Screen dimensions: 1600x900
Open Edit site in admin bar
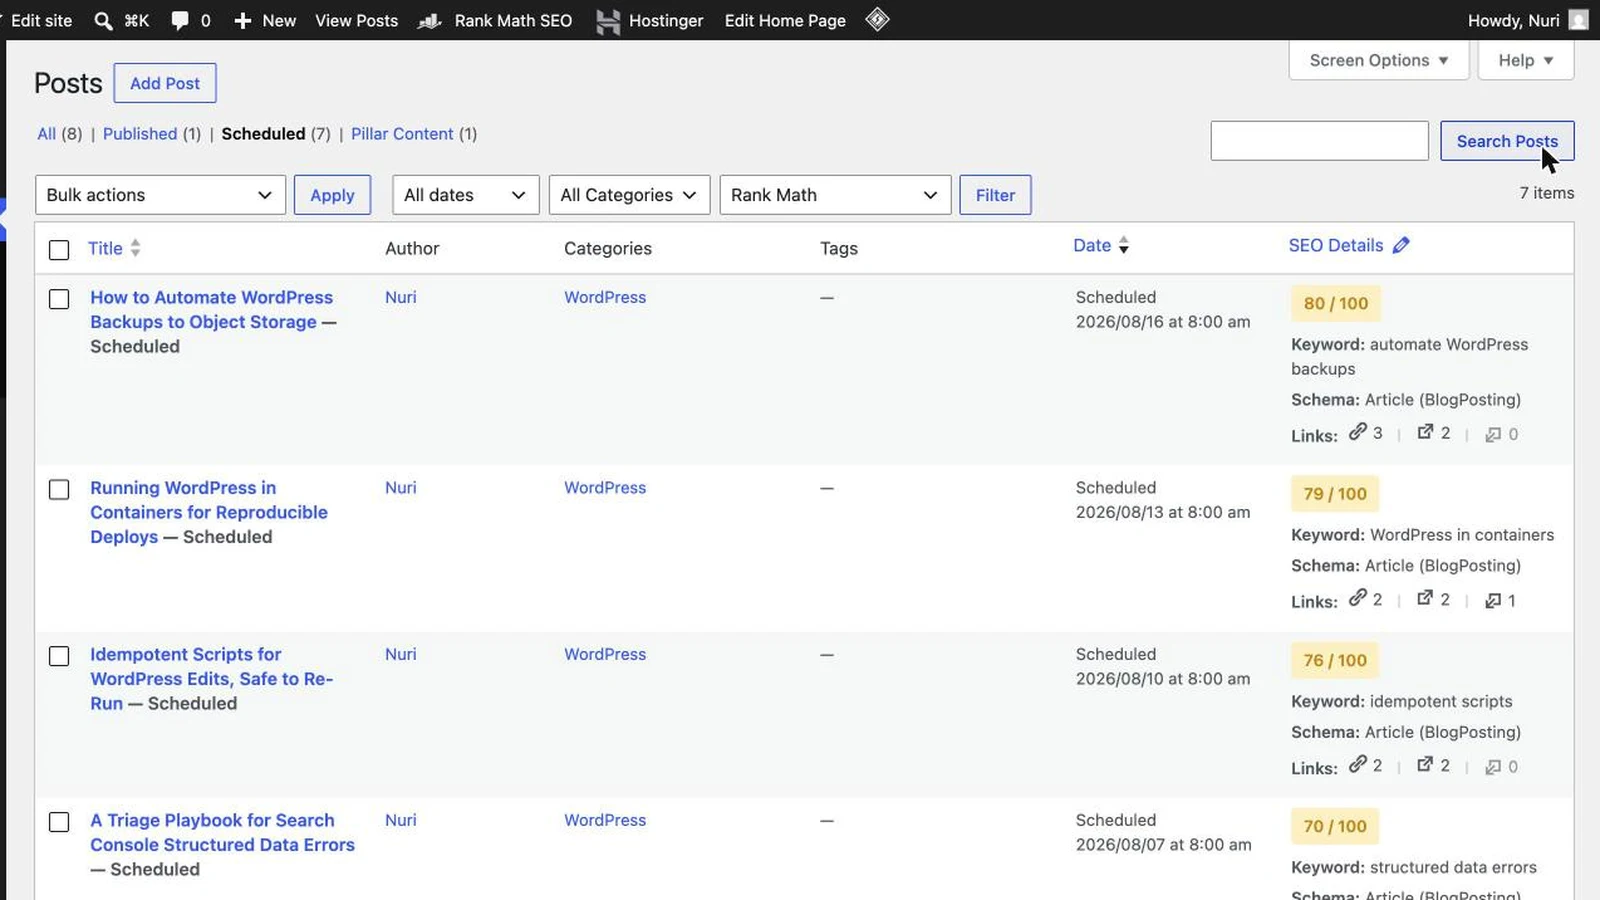pos(41,20)
